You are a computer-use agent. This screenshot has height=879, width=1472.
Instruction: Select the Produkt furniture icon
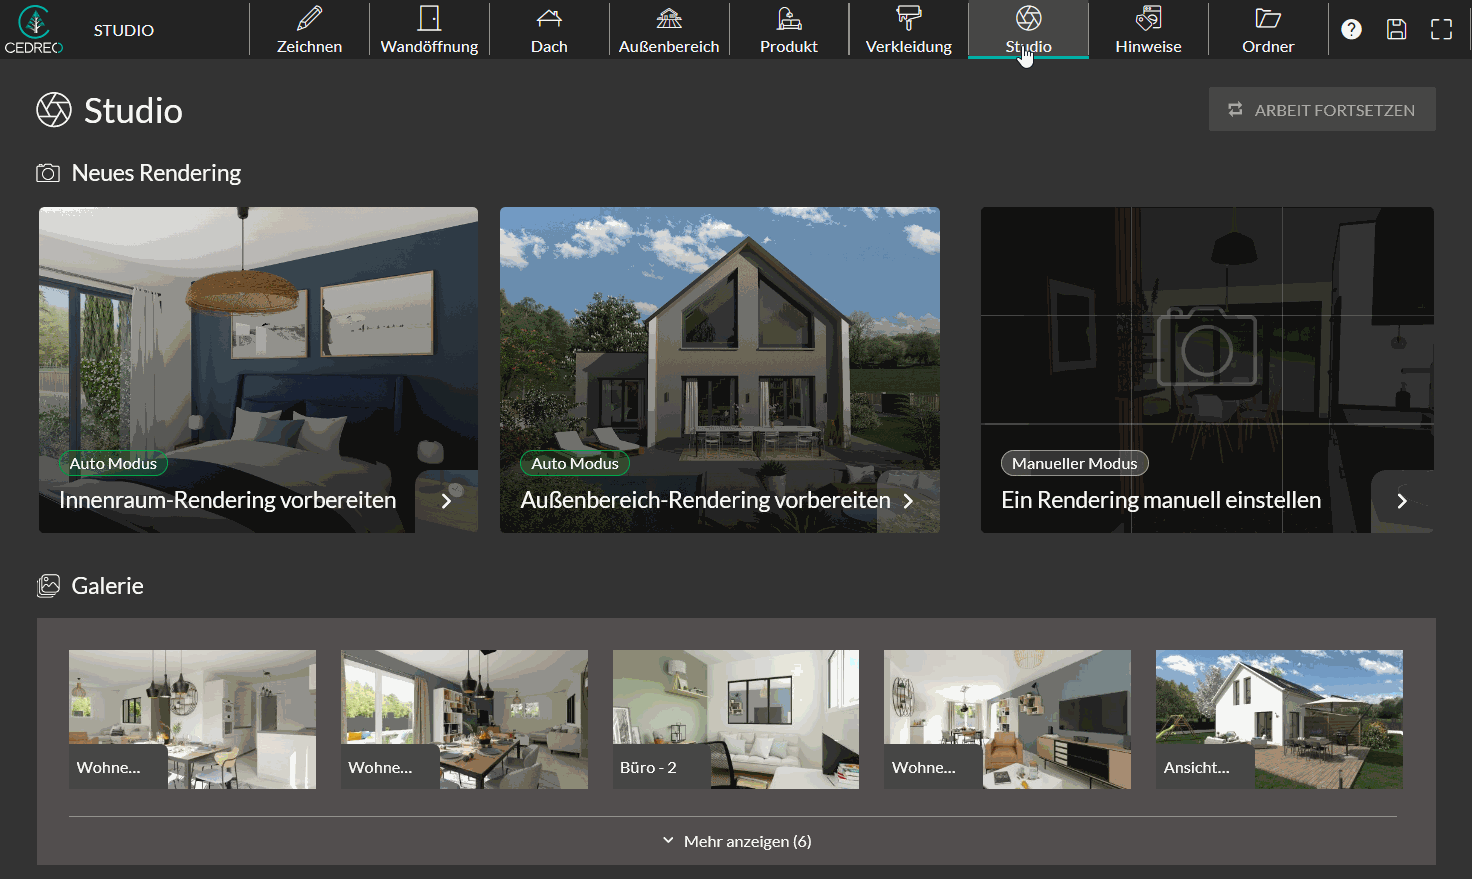coord(789,18)
